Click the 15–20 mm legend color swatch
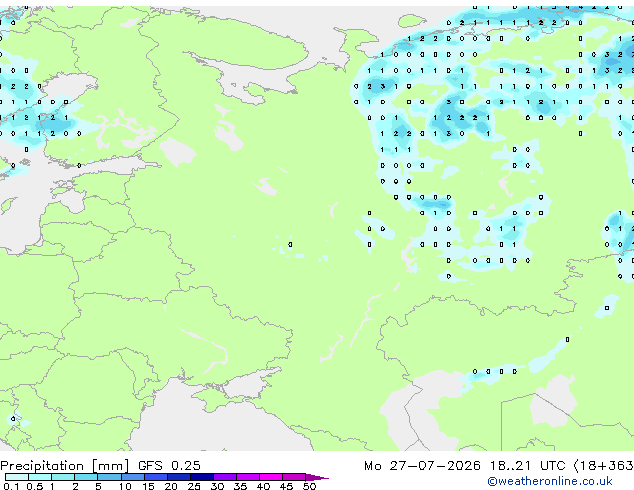 (x=155, y=477)
